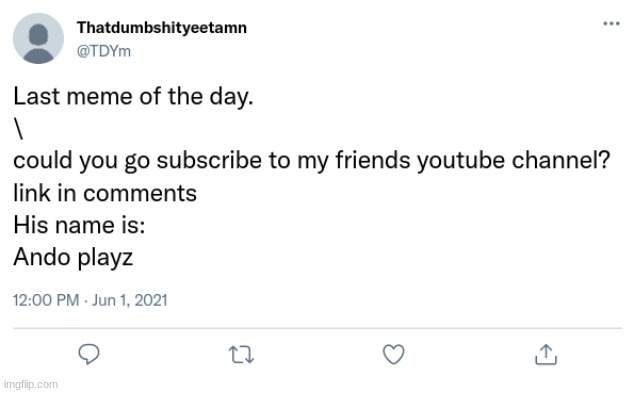Click the "Ando playz" channel name text
The image size is (635, 393).
73,258
